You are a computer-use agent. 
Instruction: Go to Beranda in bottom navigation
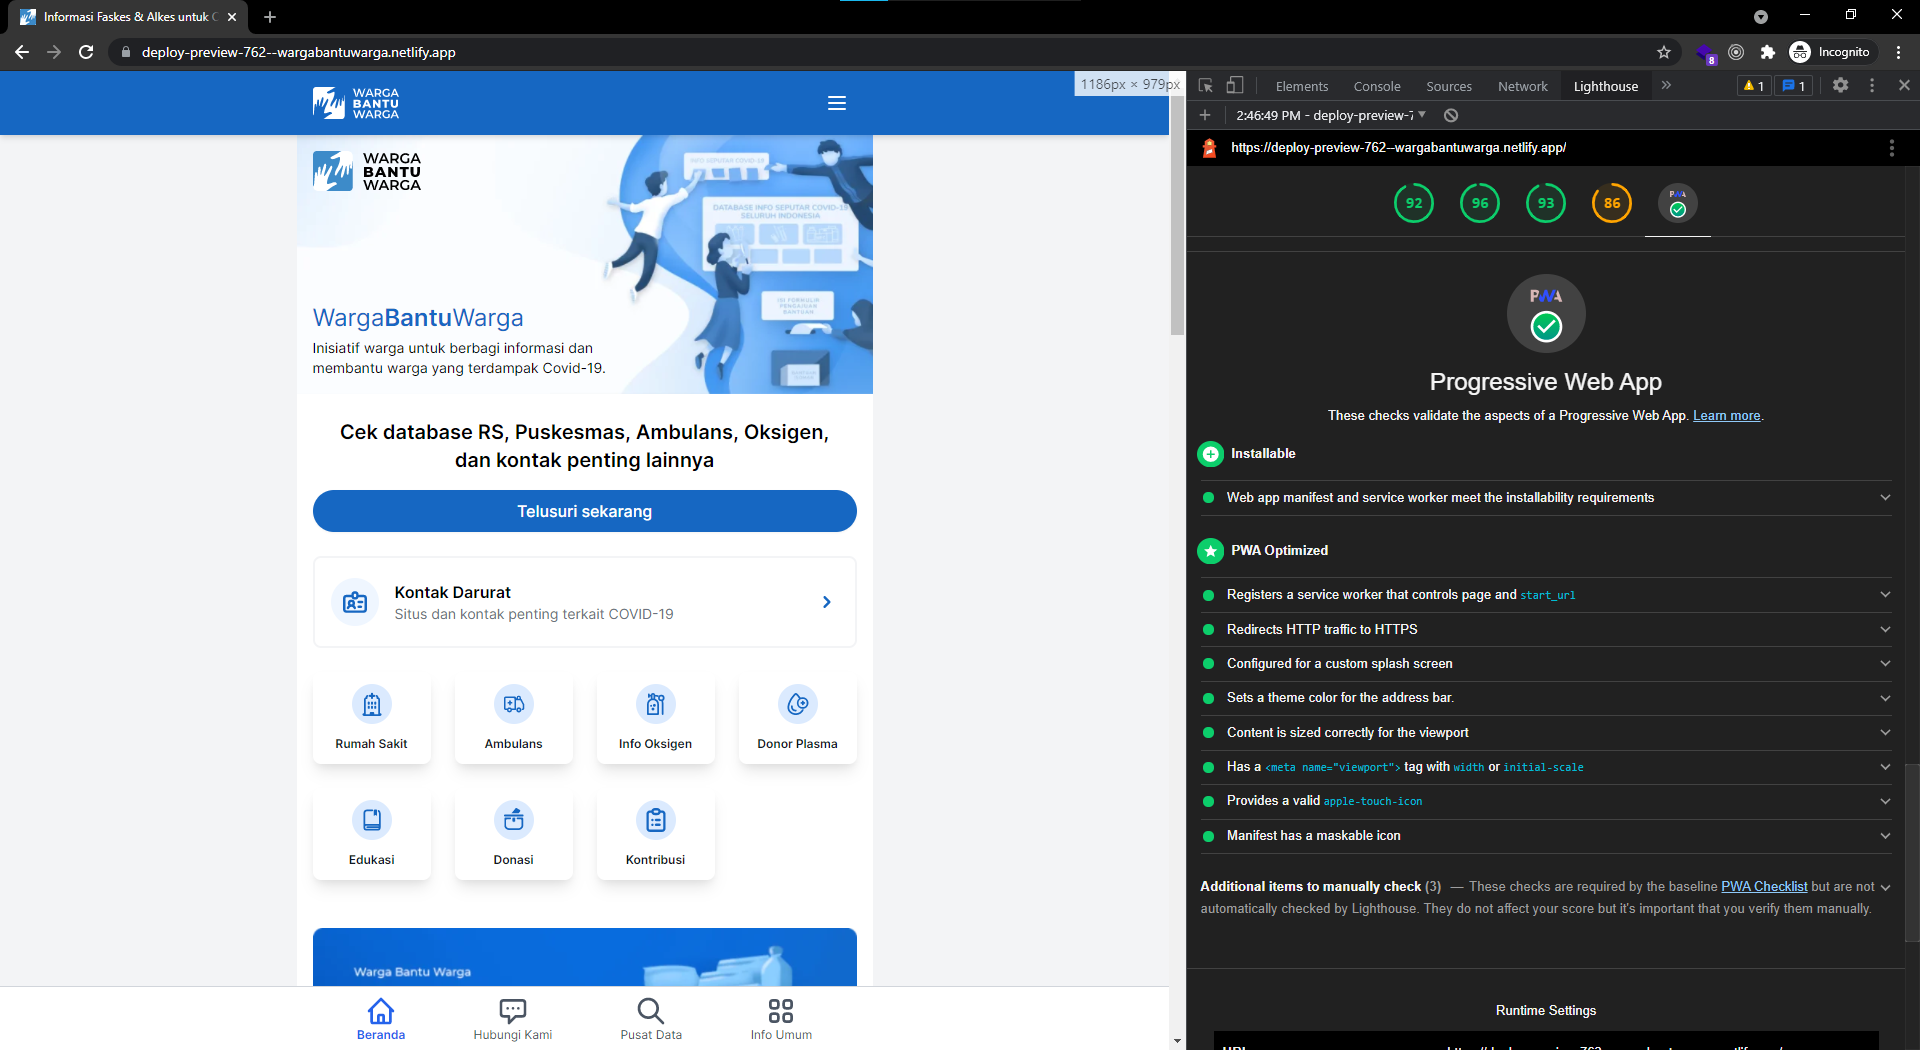[381, 1019]
